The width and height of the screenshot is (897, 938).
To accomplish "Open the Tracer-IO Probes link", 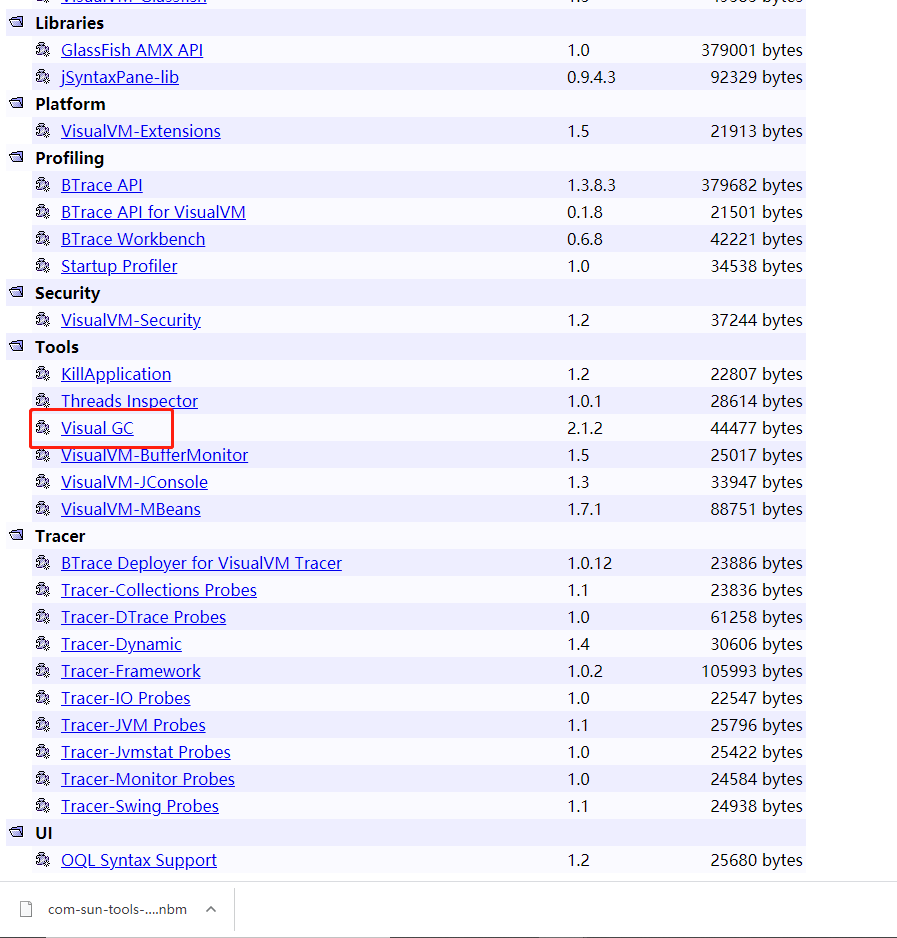I will pyautogui.click(x=126, y=698).
